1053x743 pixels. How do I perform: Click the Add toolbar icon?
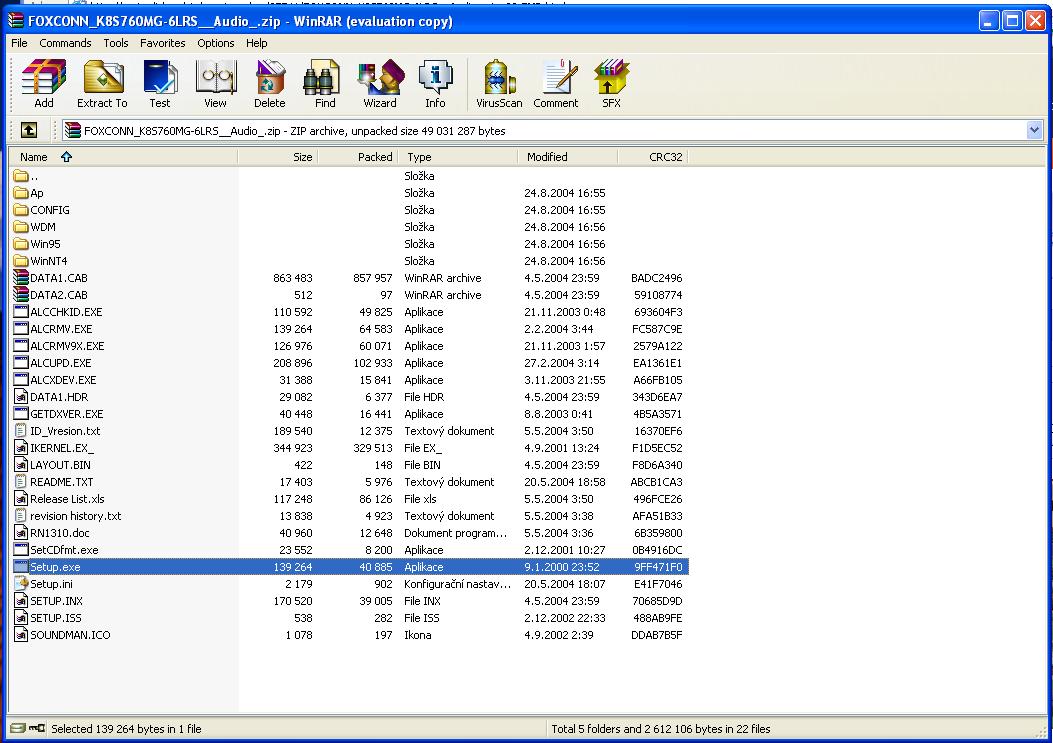pos(43,83)
